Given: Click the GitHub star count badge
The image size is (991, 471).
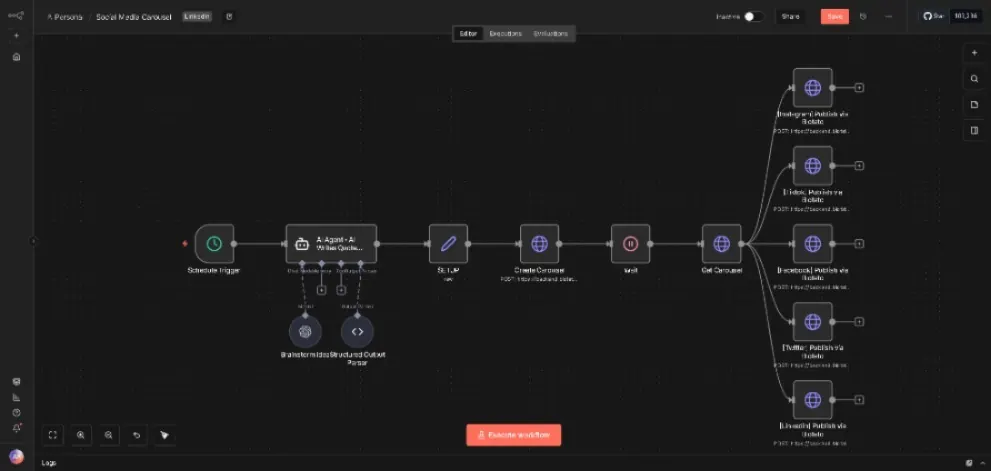Looking at the screenshot, I should pos(964,16).
